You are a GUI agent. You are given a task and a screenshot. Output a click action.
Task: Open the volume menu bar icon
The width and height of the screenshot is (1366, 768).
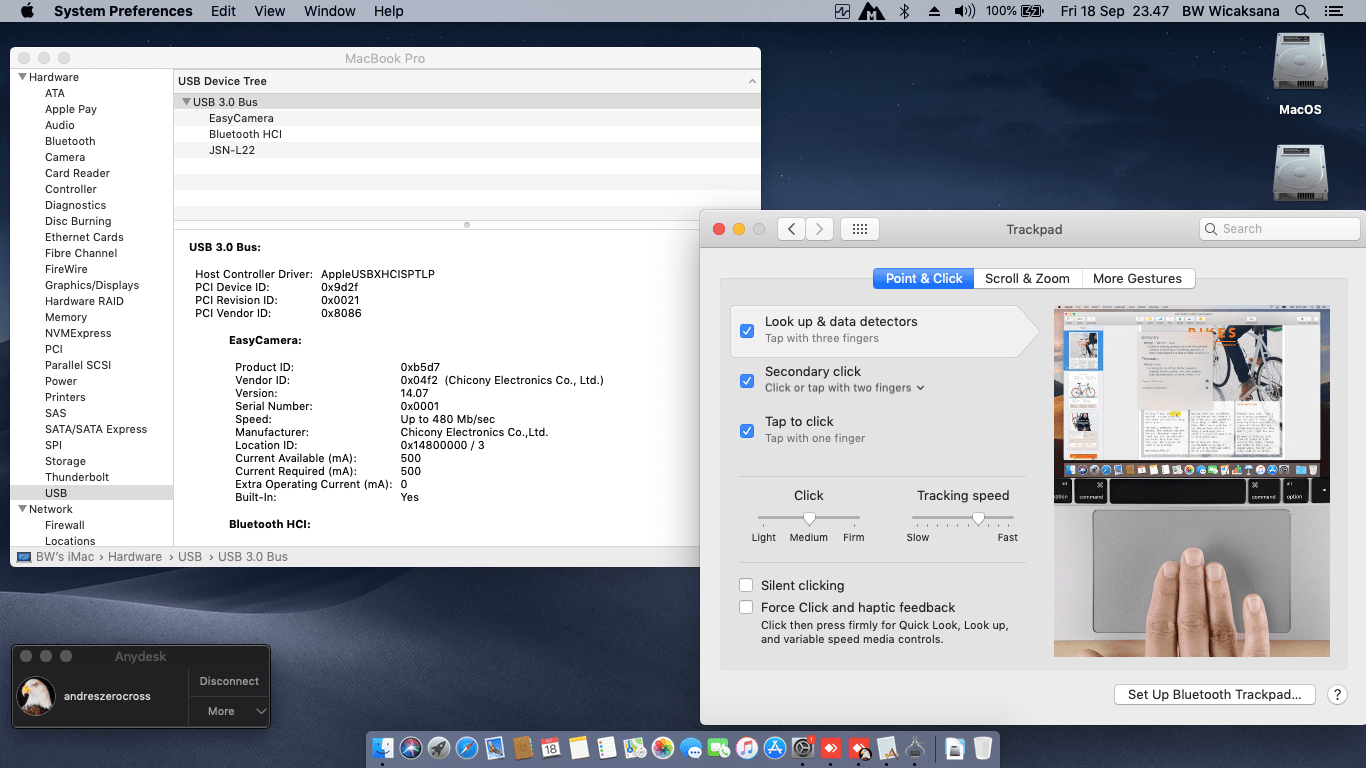coord(964,11)
